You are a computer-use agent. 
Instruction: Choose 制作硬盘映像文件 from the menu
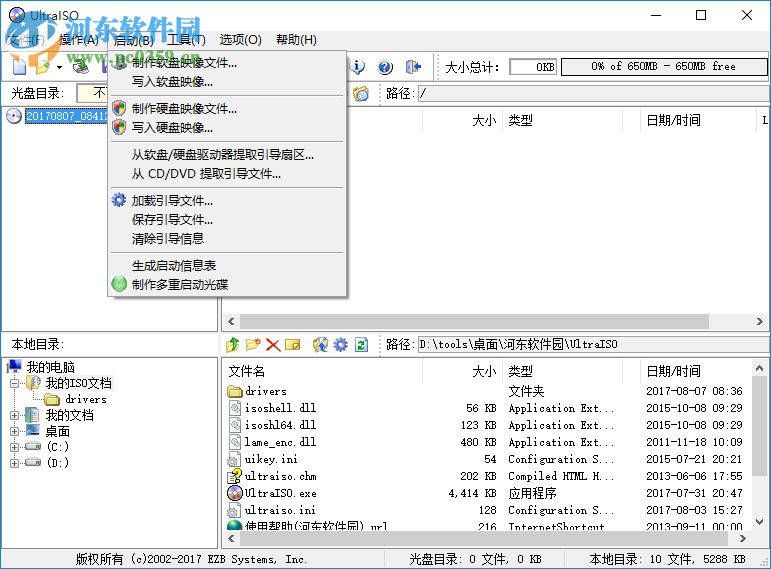tap(227, 109)
